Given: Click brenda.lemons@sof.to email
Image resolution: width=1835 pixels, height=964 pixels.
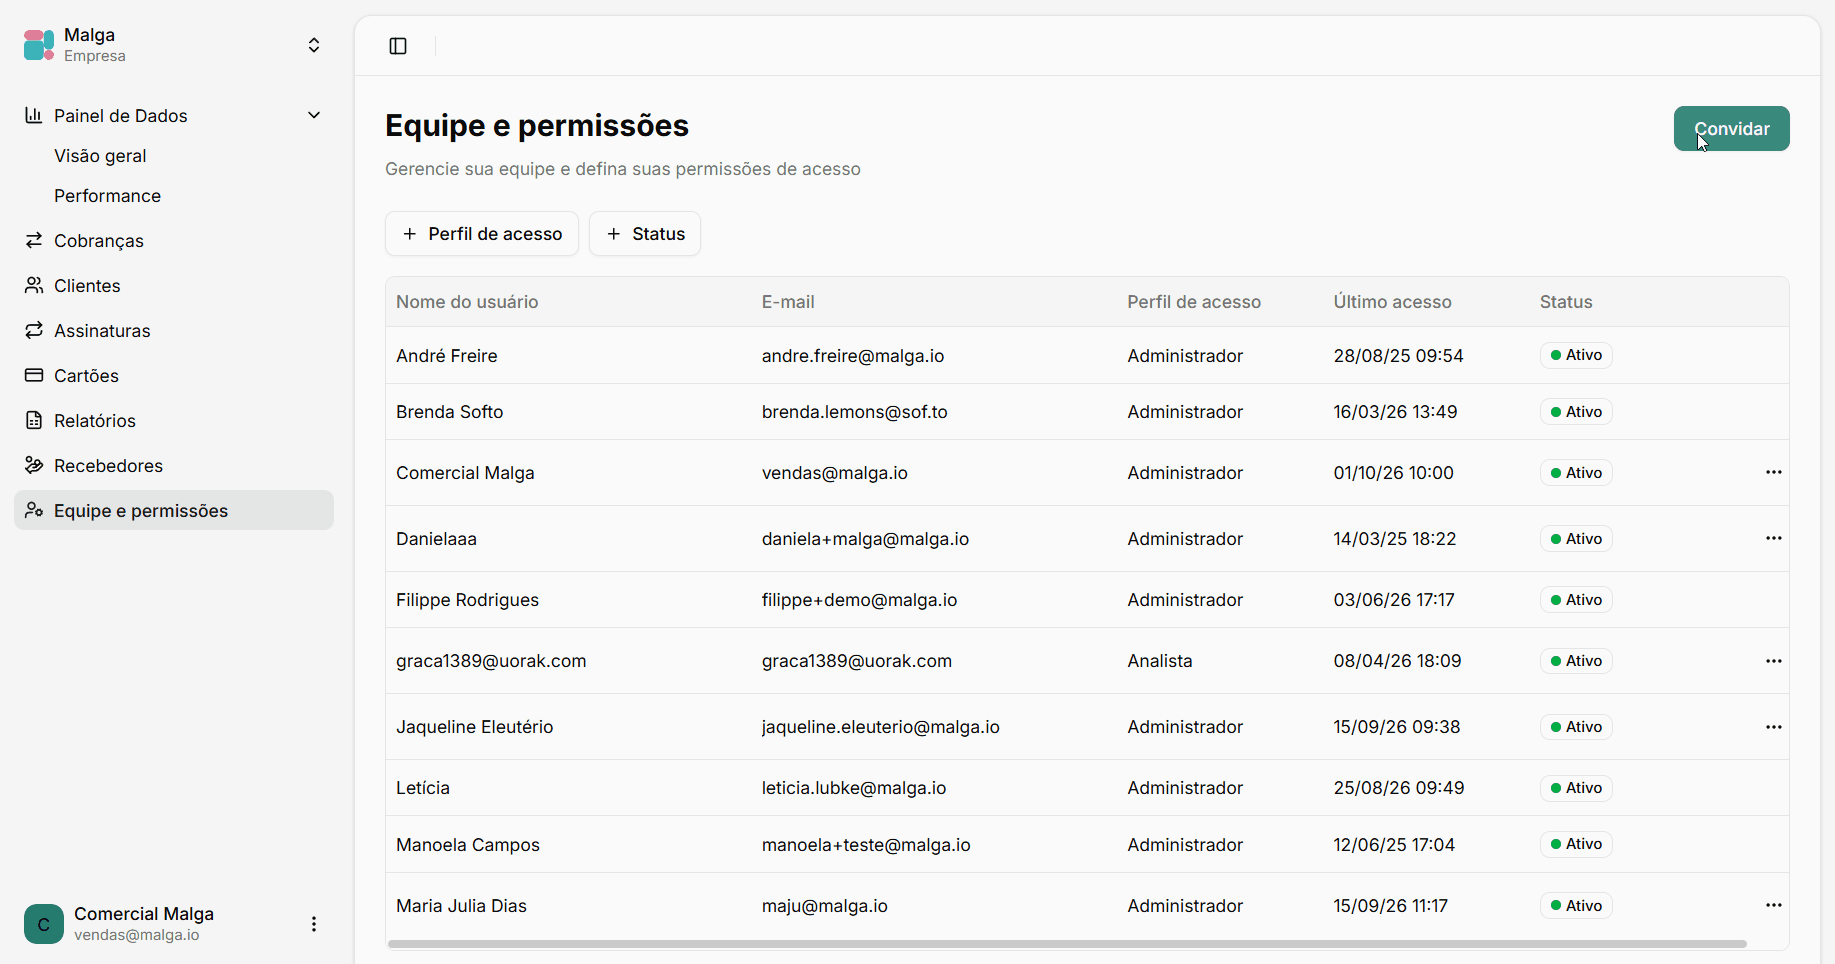Looking at the screenshot, I should coord(855,412).
